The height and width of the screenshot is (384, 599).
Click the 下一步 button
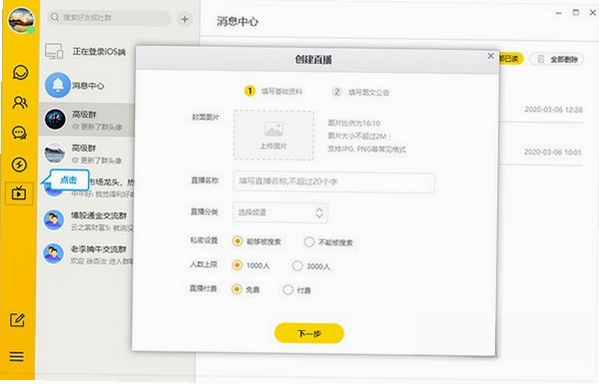coord(309,333)
